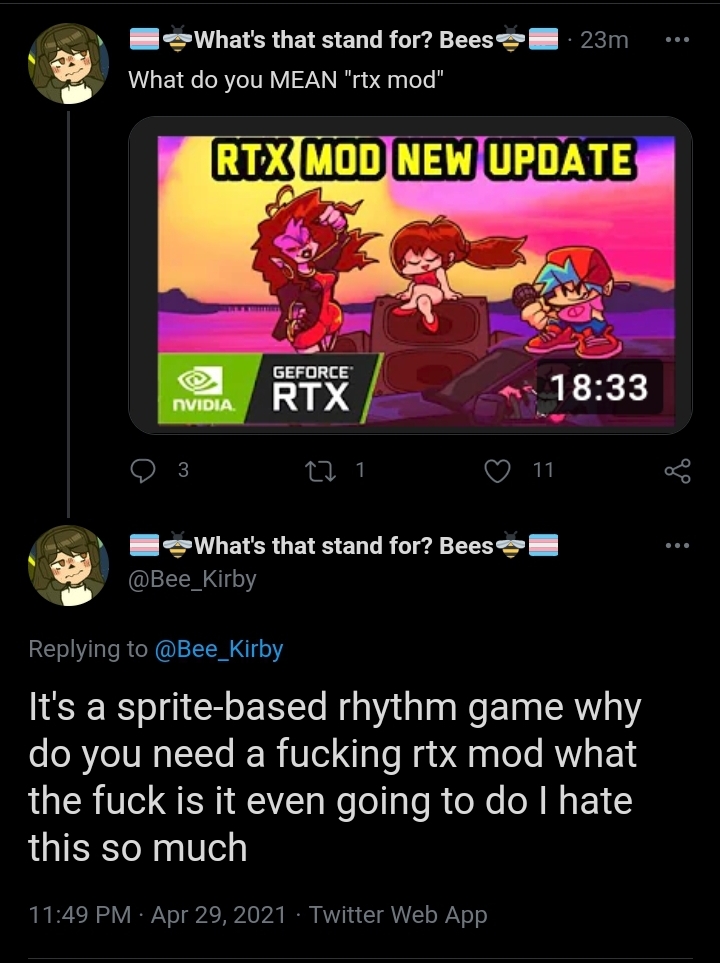Viewport: 720px width, 963px height.
Task: Click the 18:33 video duration badge
Action: (x=599, y=387)
